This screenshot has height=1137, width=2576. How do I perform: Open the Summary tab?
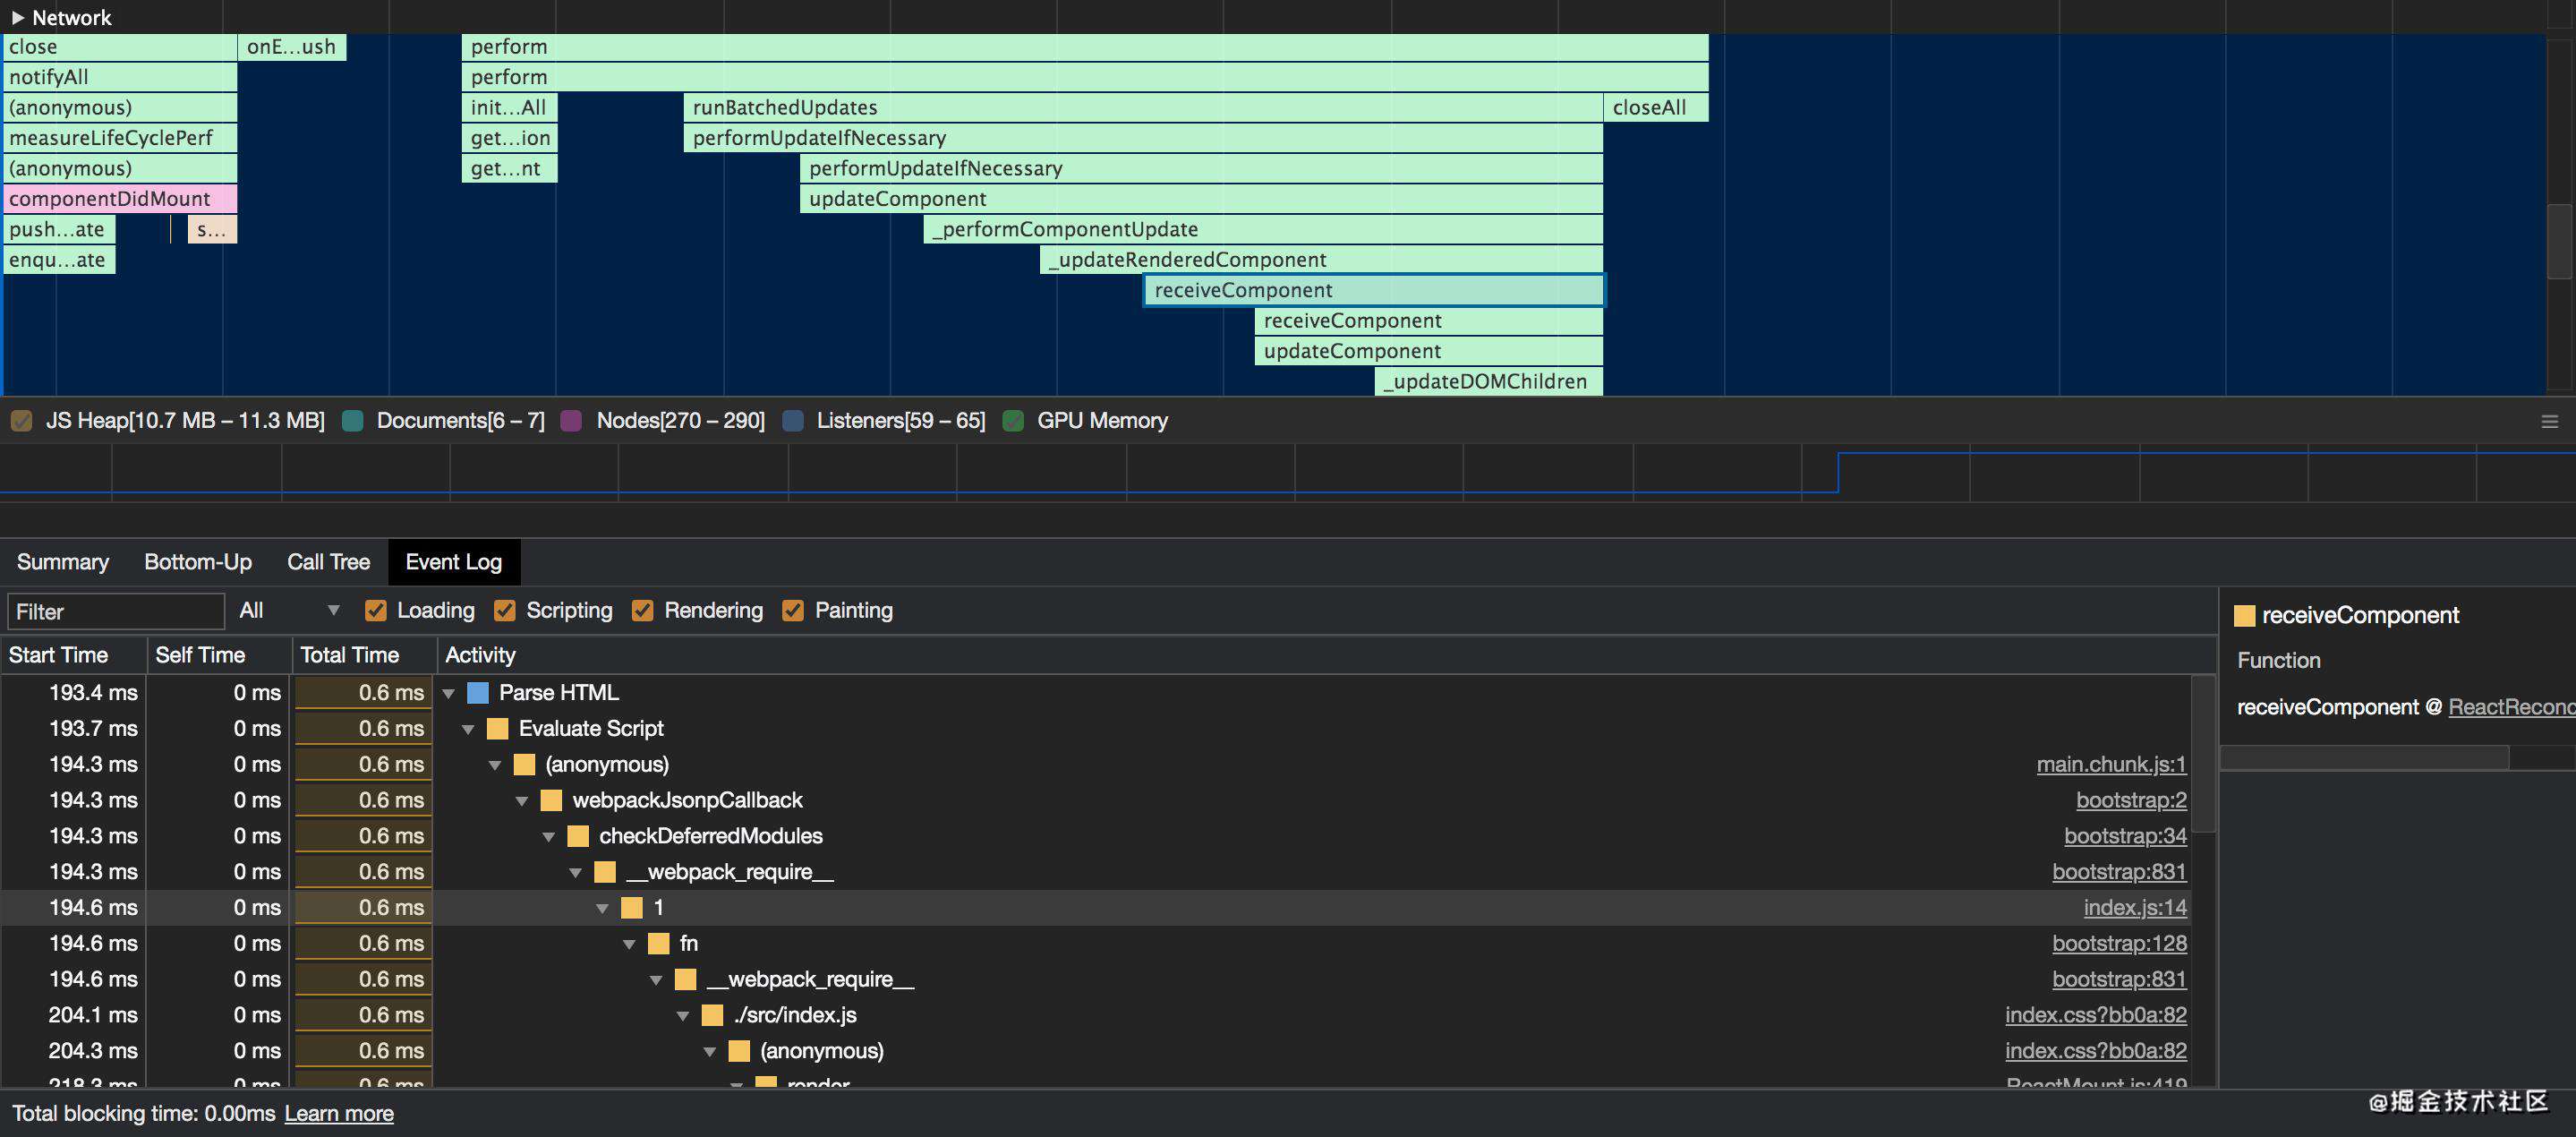tap(62, 562)
